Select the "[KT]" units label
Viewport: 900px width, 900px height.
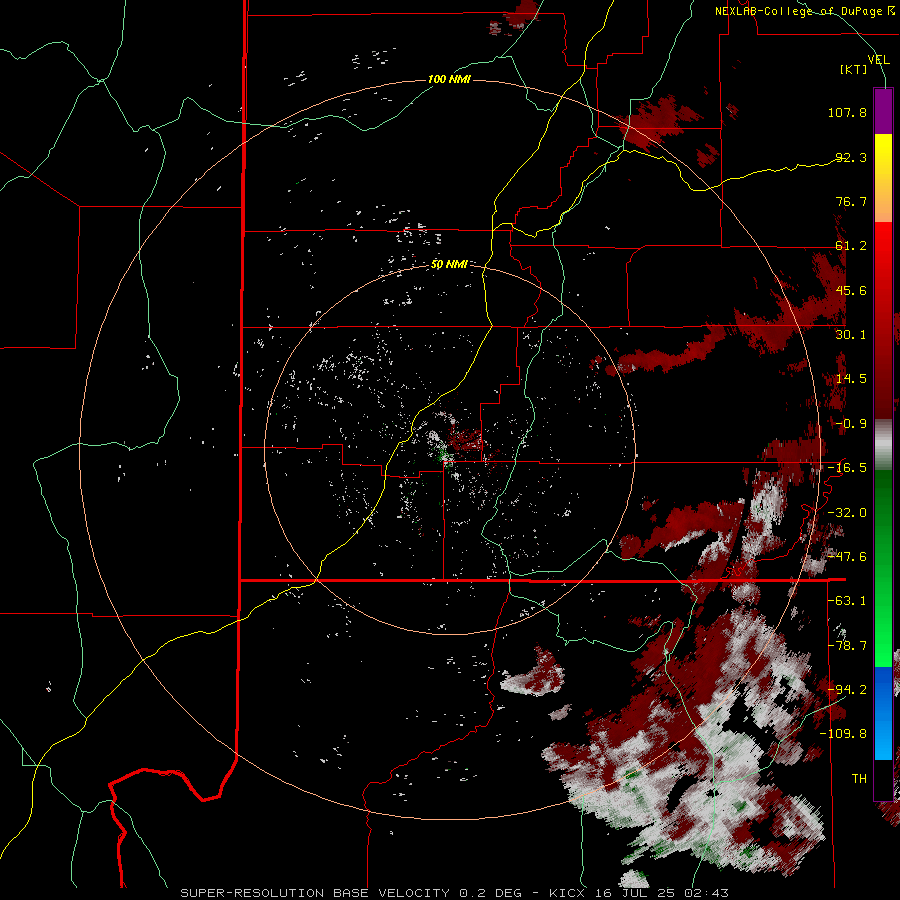854,69
